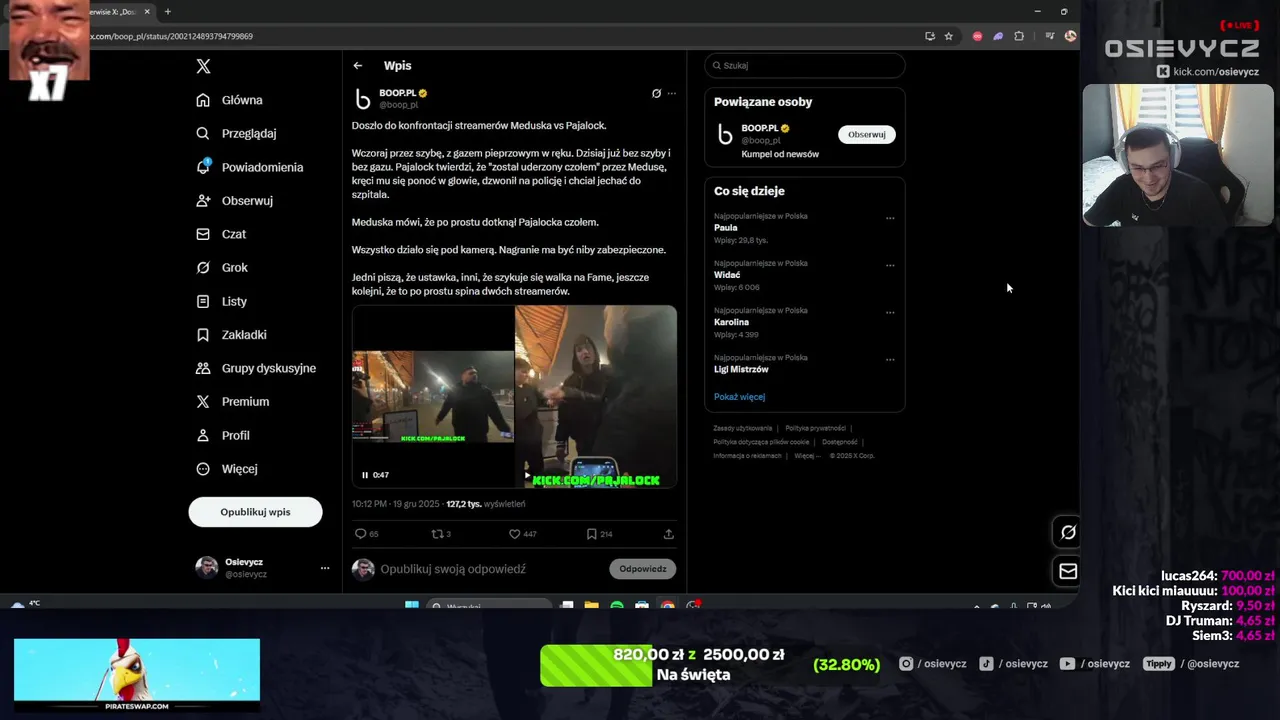Click the Chrome icon in the taskbar
Screen dimensions: 1280x720
tap(668, 606)
